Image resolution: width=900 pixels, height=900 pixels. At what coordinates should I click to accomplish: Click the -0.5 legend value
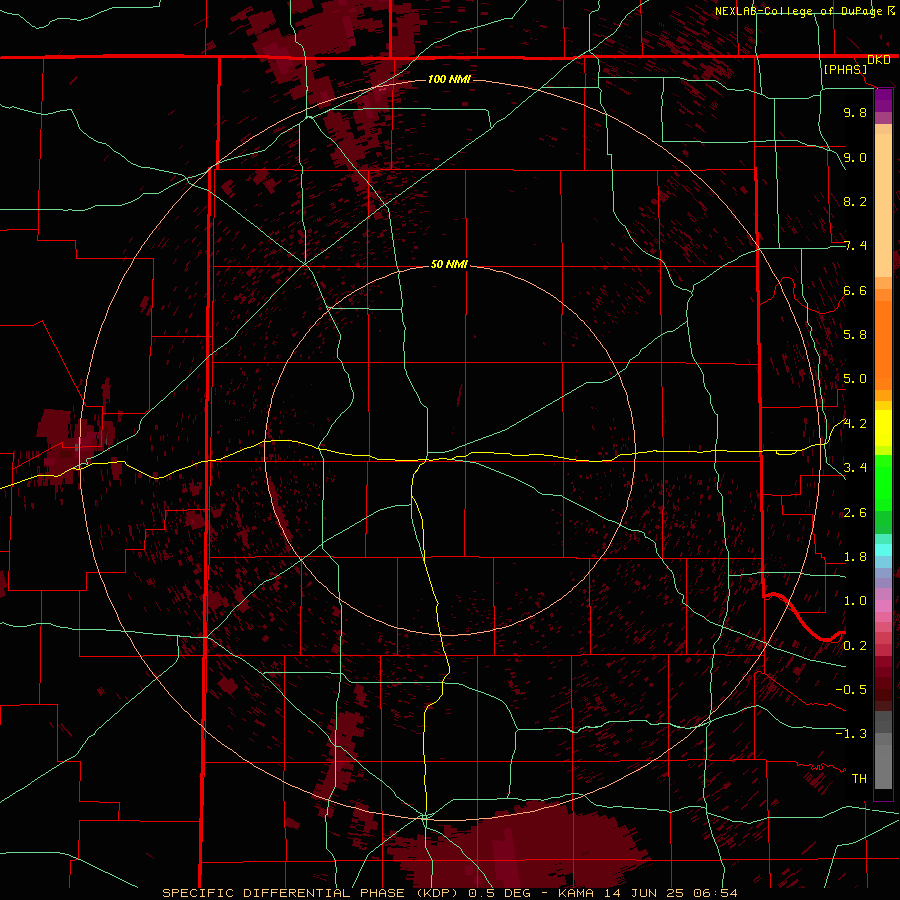[x=851, y=690]
